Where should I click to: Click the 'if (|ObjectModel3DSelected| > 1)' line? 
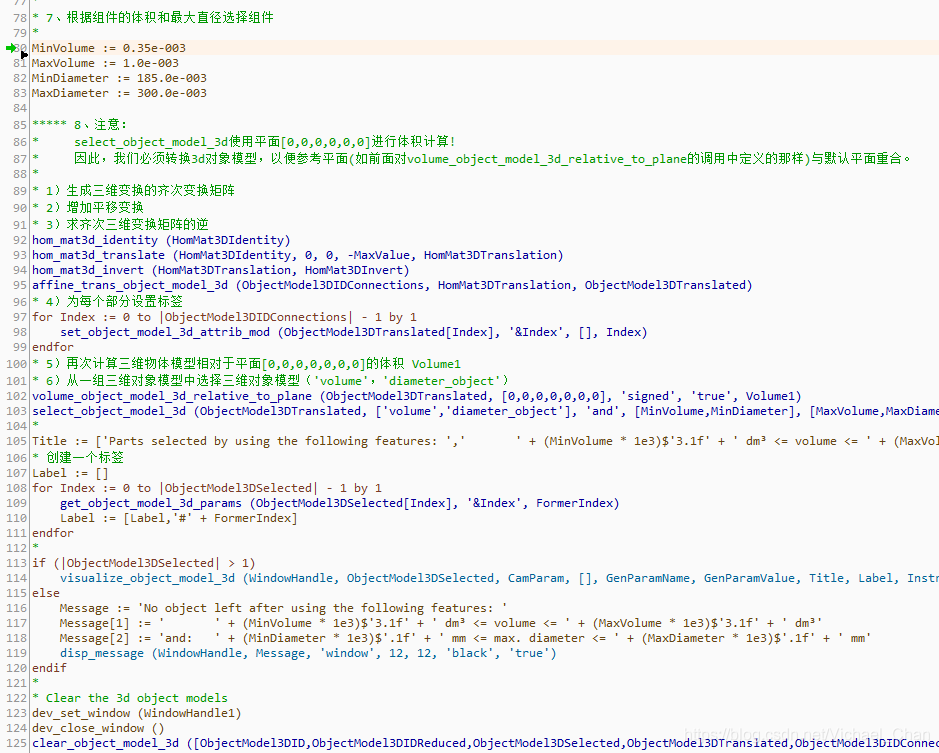pyautogui.click(x=144, y=563)
